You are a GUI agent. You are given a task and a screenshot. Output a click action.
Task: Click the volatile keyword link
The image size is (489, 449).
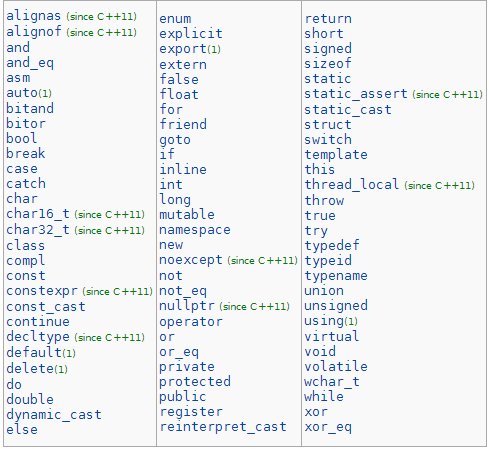(x=336, y=366)
